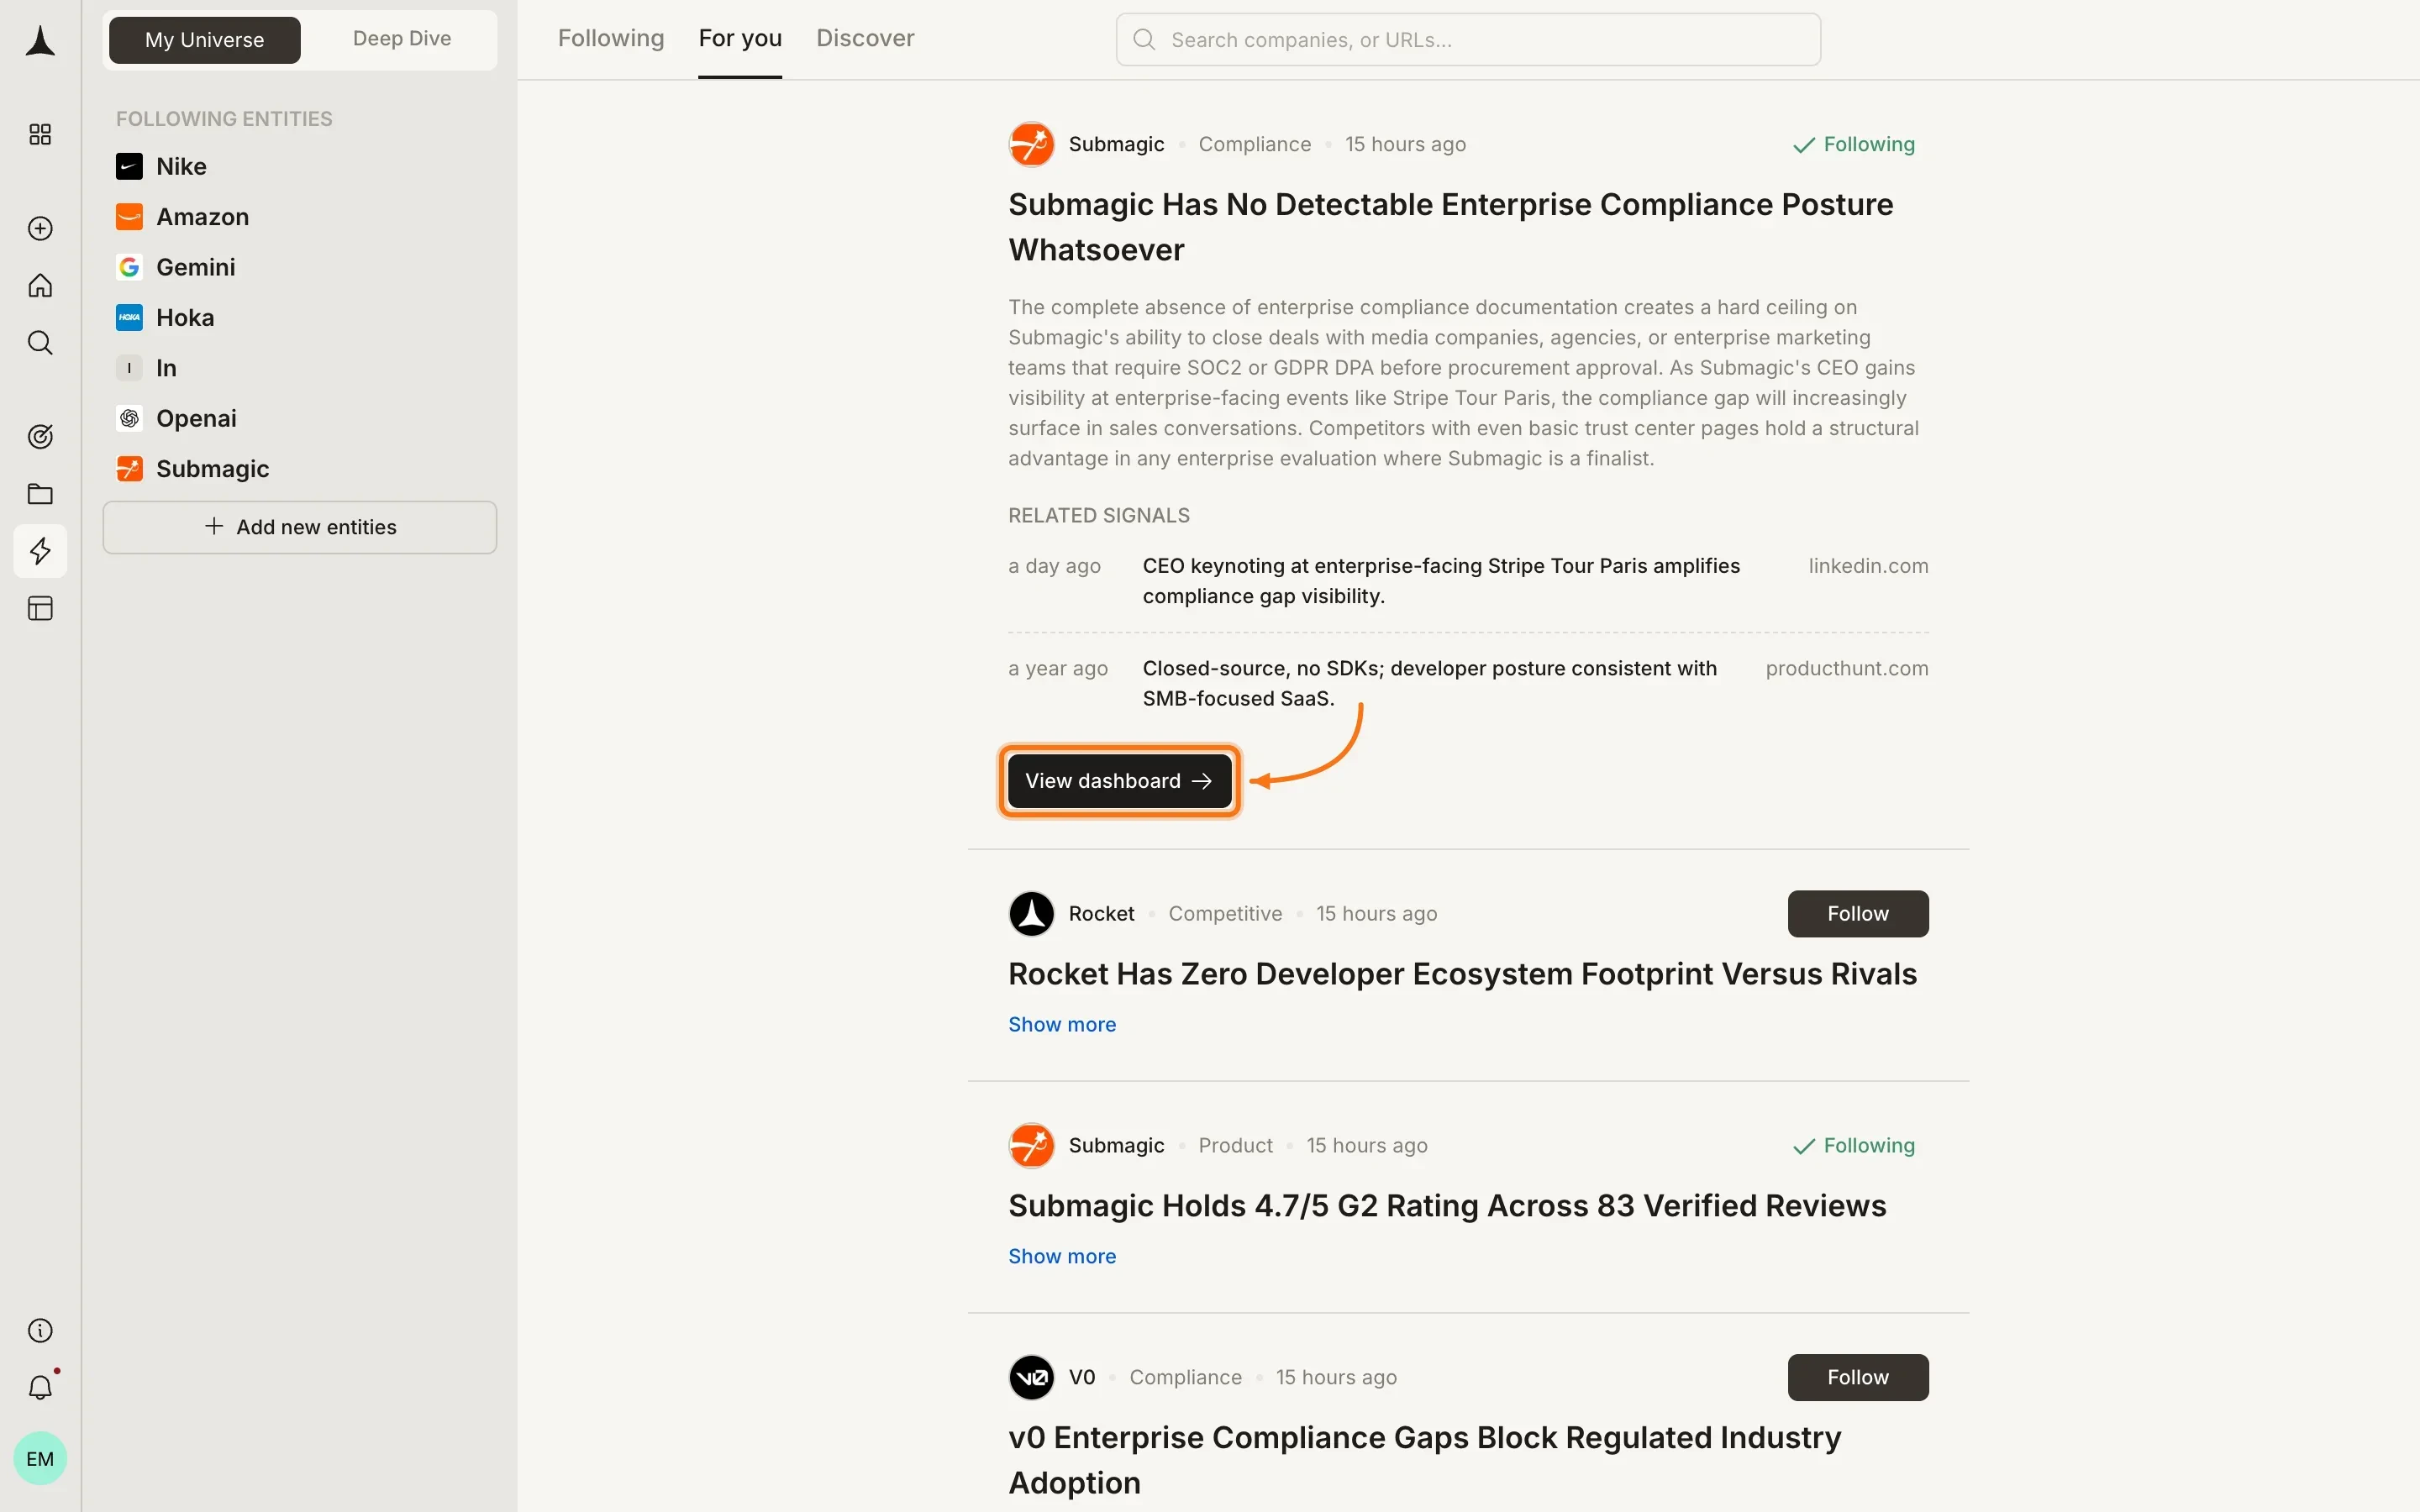This screenshot has width=2420, height=1512.
Task: Open the EM user avatar
Action: click(x=40, y=1458)
